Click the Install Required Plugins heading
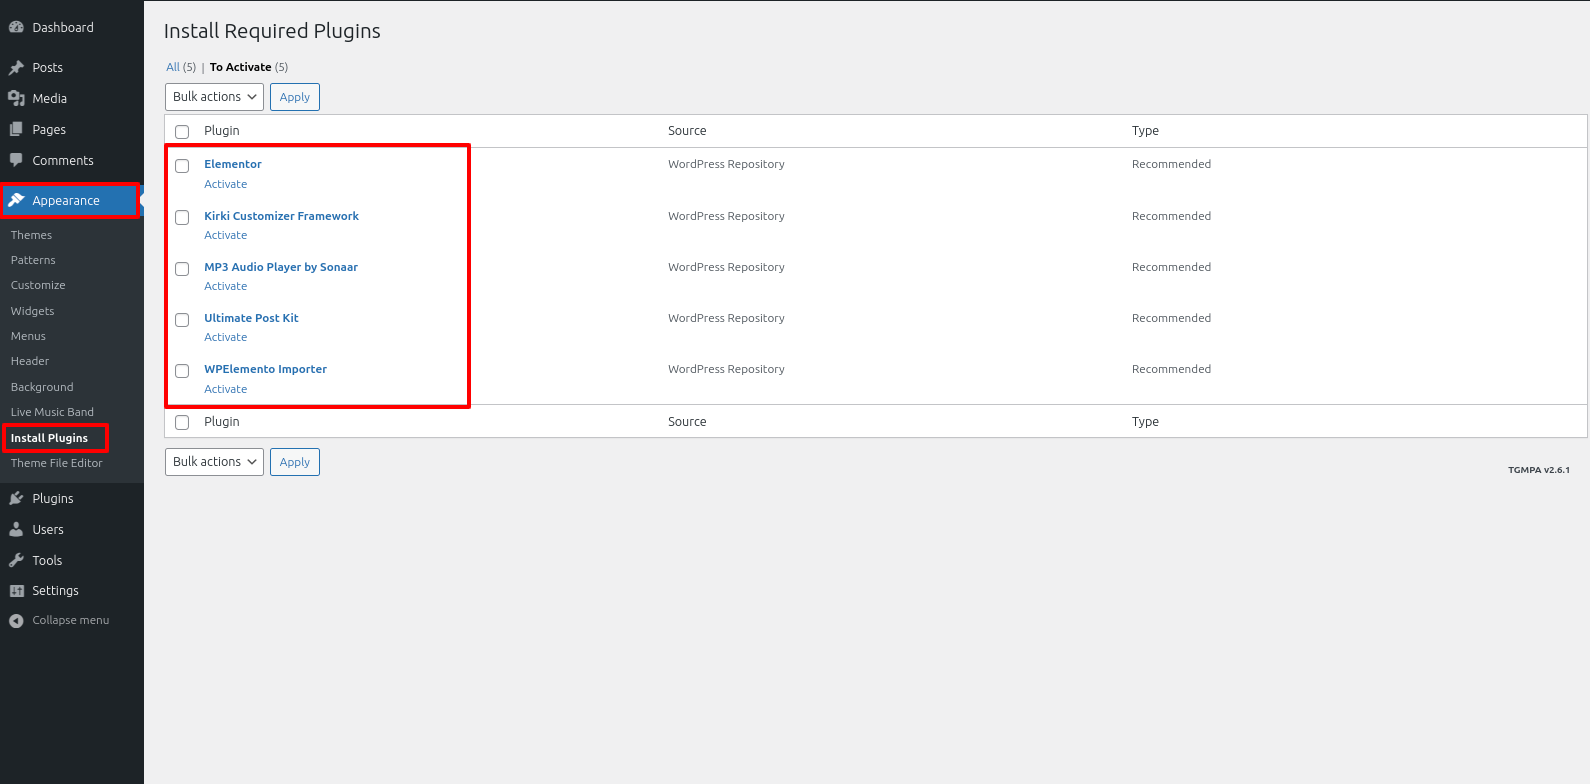 (x=272, y=31)
